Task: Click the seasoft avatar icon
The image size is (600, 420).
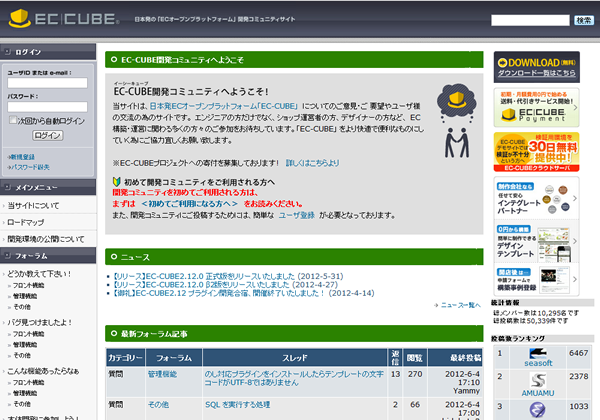Action: point(538,353)
